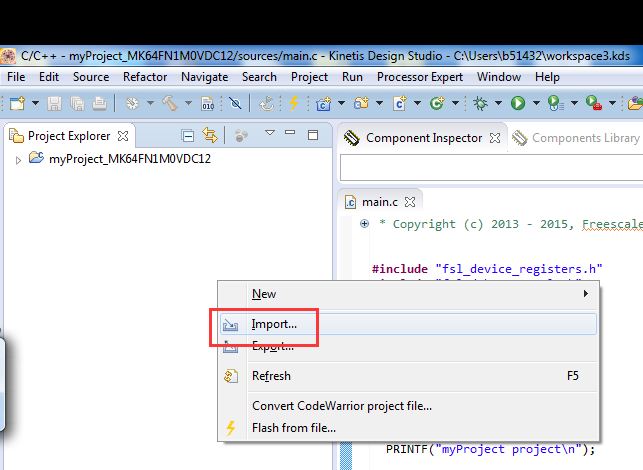
Task: Click the green Run toolbar icon
Action: pyautogui.click(x=518, y=103)
